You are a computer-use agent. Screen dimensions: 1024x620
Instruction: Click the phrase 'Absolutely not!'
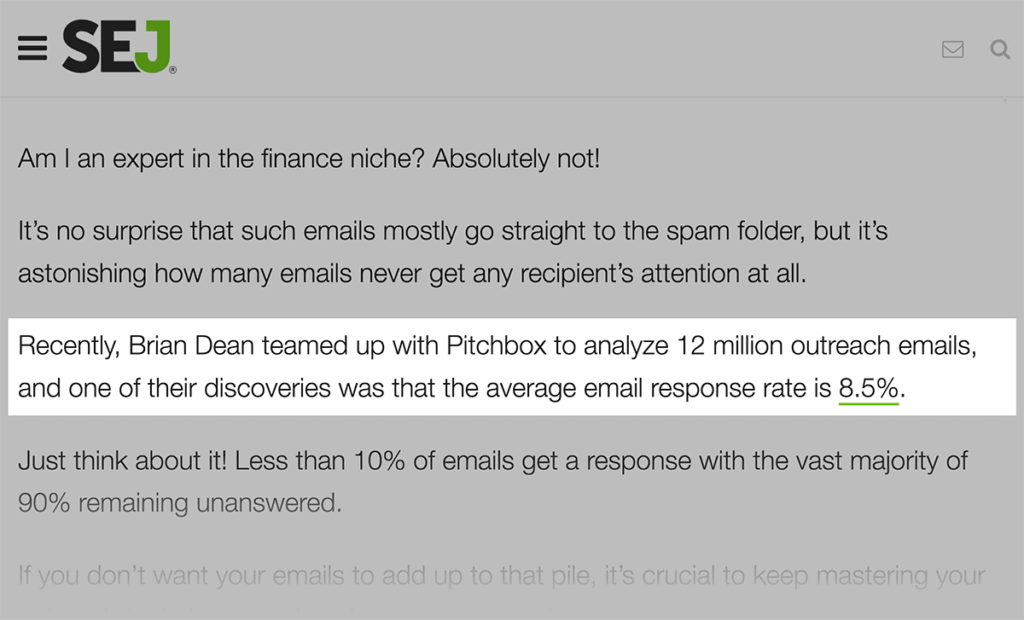(x=516, y=159)
